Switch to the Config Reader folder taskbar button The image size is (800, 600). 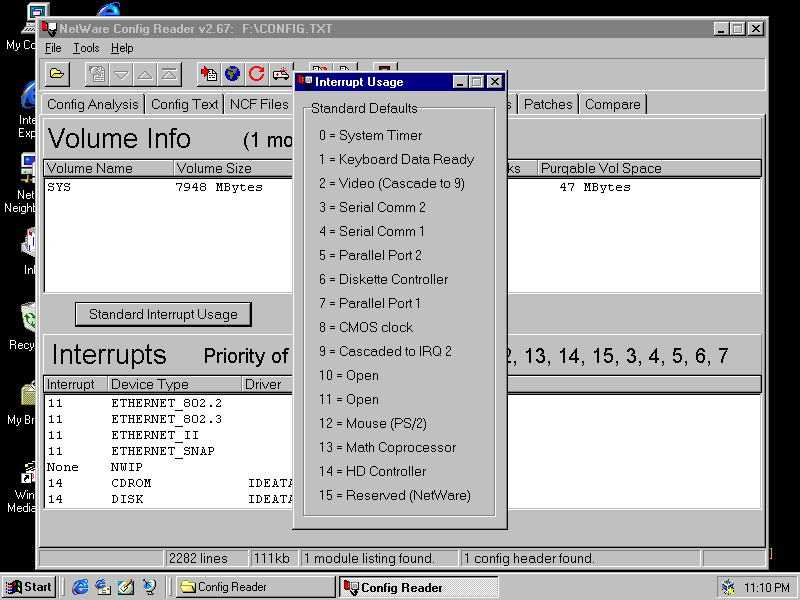[x=255, y=587]
